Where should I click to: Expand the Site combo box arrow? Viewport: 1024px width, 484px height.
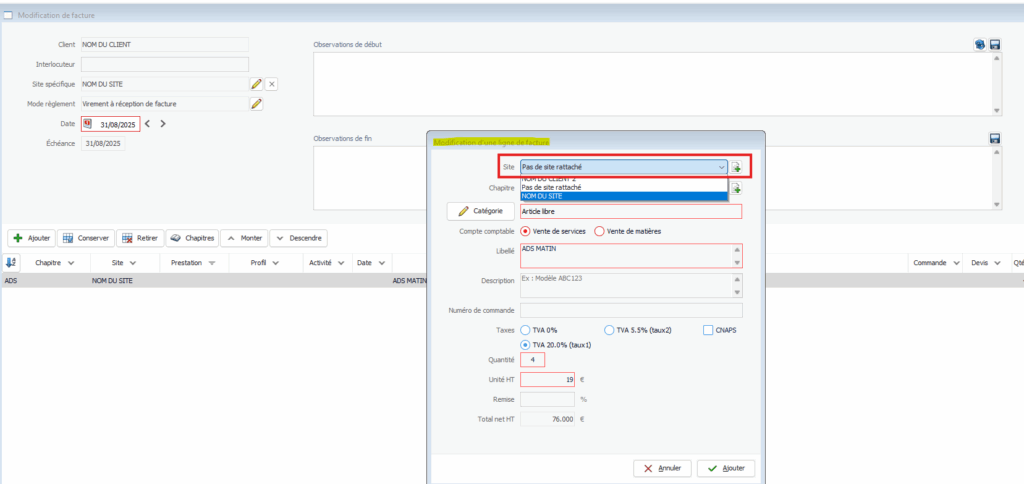coord(721,168)
